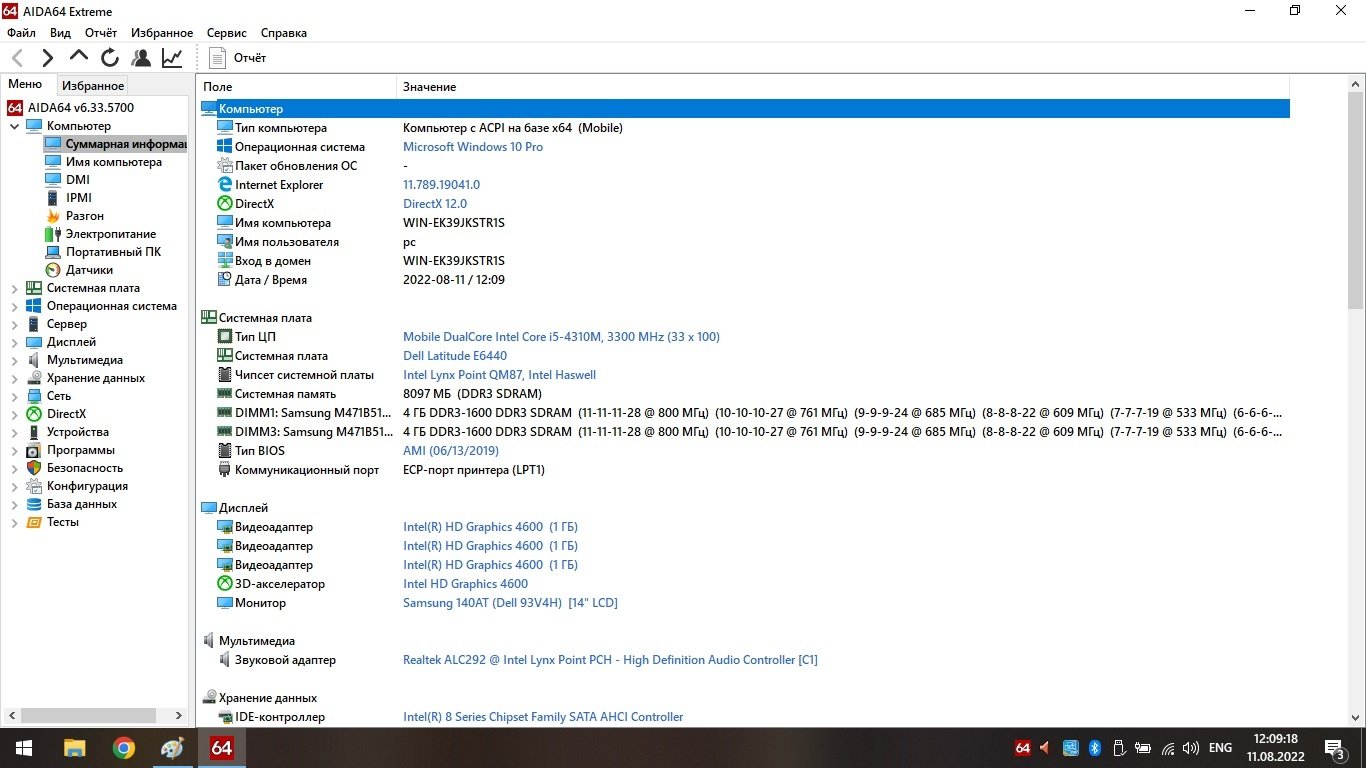Switch to the Избранное sidebar tab
Image resolution: width=1366 pixels, height=768 pixels.
(x=93, y=86)
